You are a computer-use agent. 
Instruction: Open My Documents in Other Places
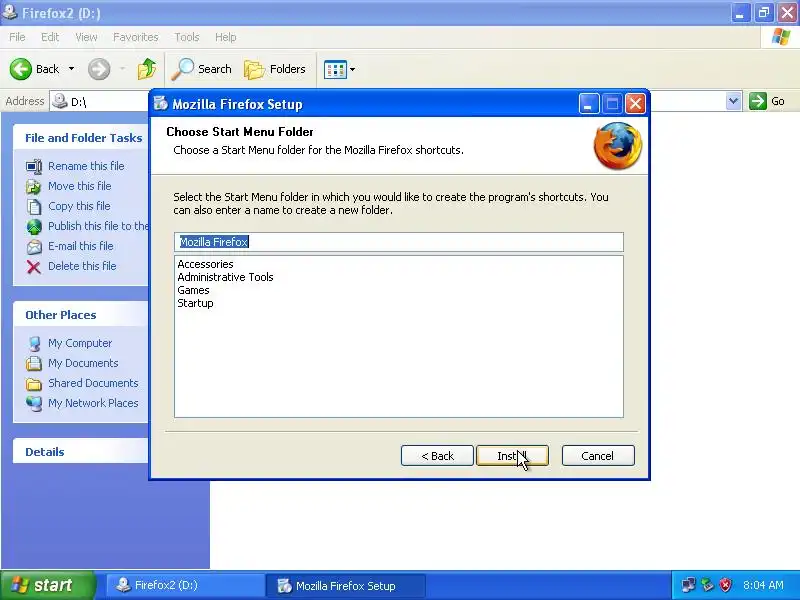(83, 363)
